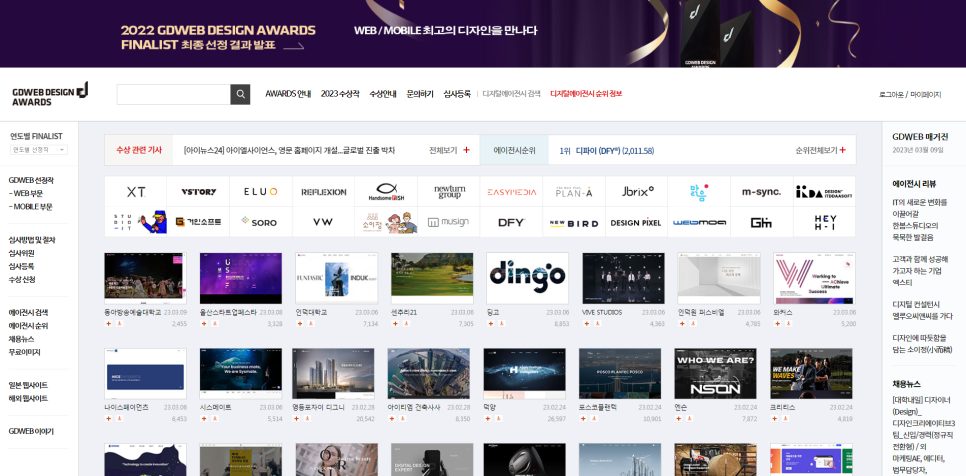Open 심사방법 및 절차 in the sidebar
This screenshot has width=966, height=476.
pyautogui.click(x=31, y=240)
